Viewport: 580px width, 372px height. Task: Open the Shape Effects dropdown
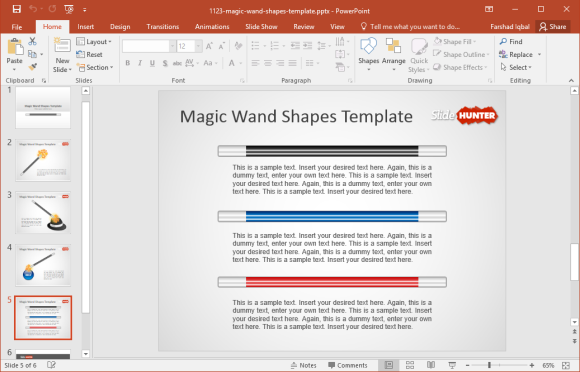click(460, 67)
